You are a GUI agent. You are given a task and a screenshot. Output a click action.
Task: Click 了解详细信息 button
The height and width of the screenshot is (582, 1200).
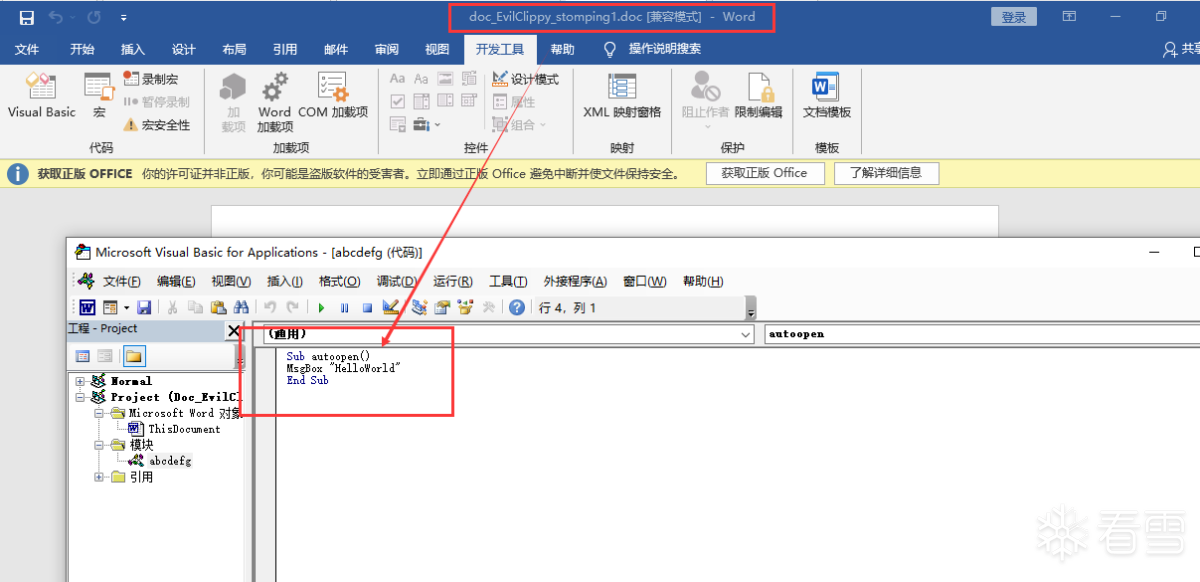click(x=886, y=173)
